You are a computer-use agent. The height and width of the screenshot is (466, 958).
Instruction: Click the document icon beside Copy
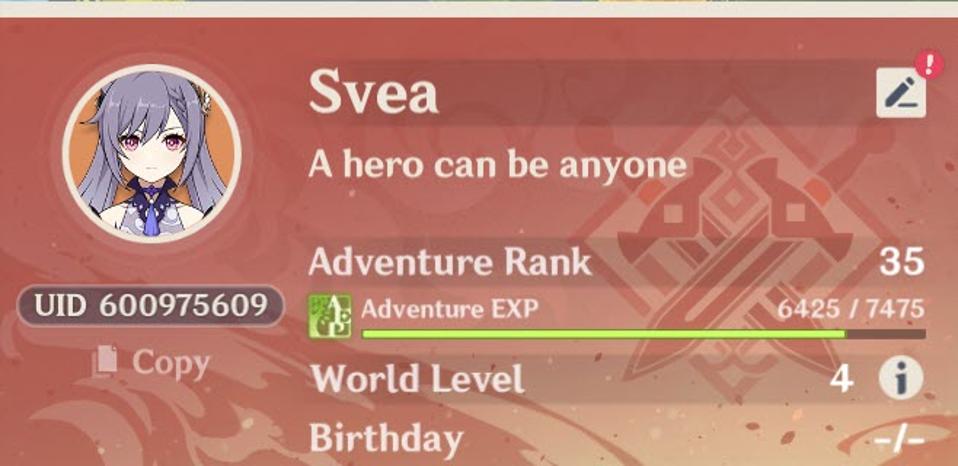coord(105,360)
